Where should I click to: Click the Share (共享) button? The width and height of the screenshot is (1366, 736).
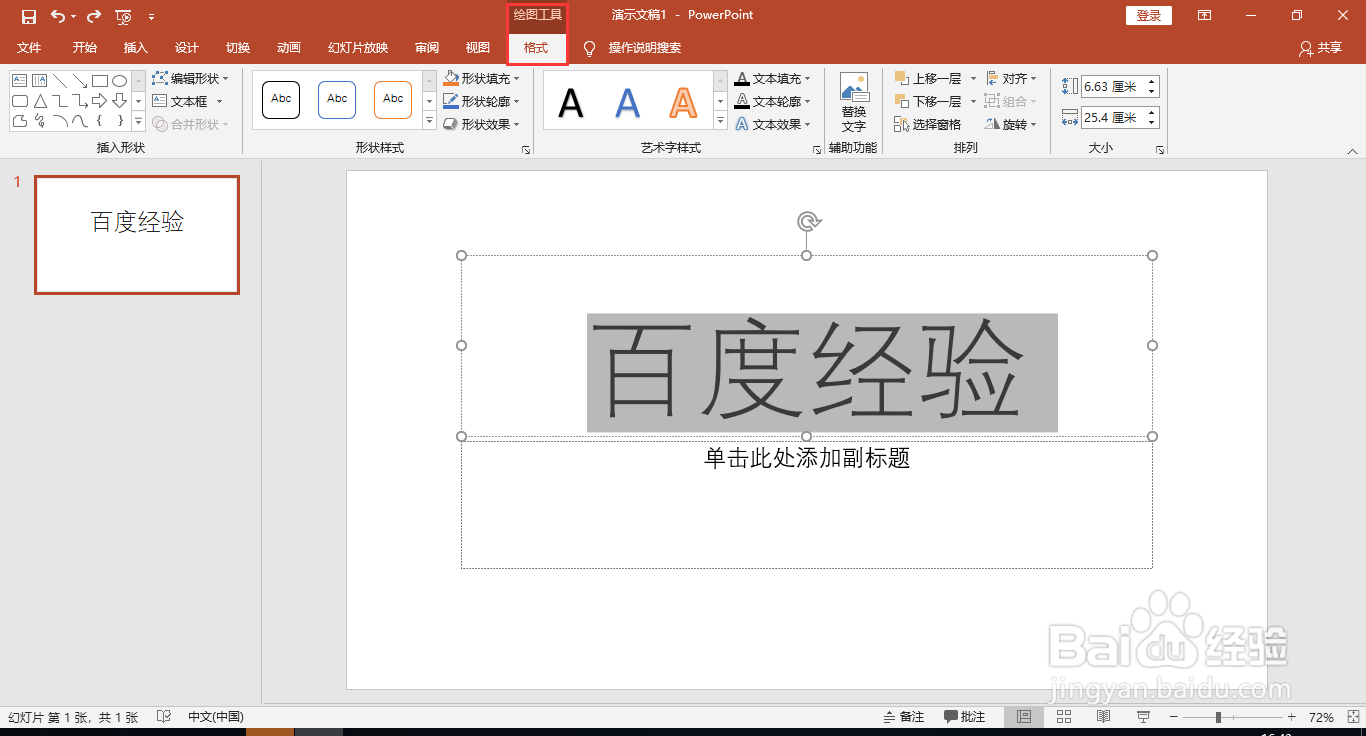1321,48
